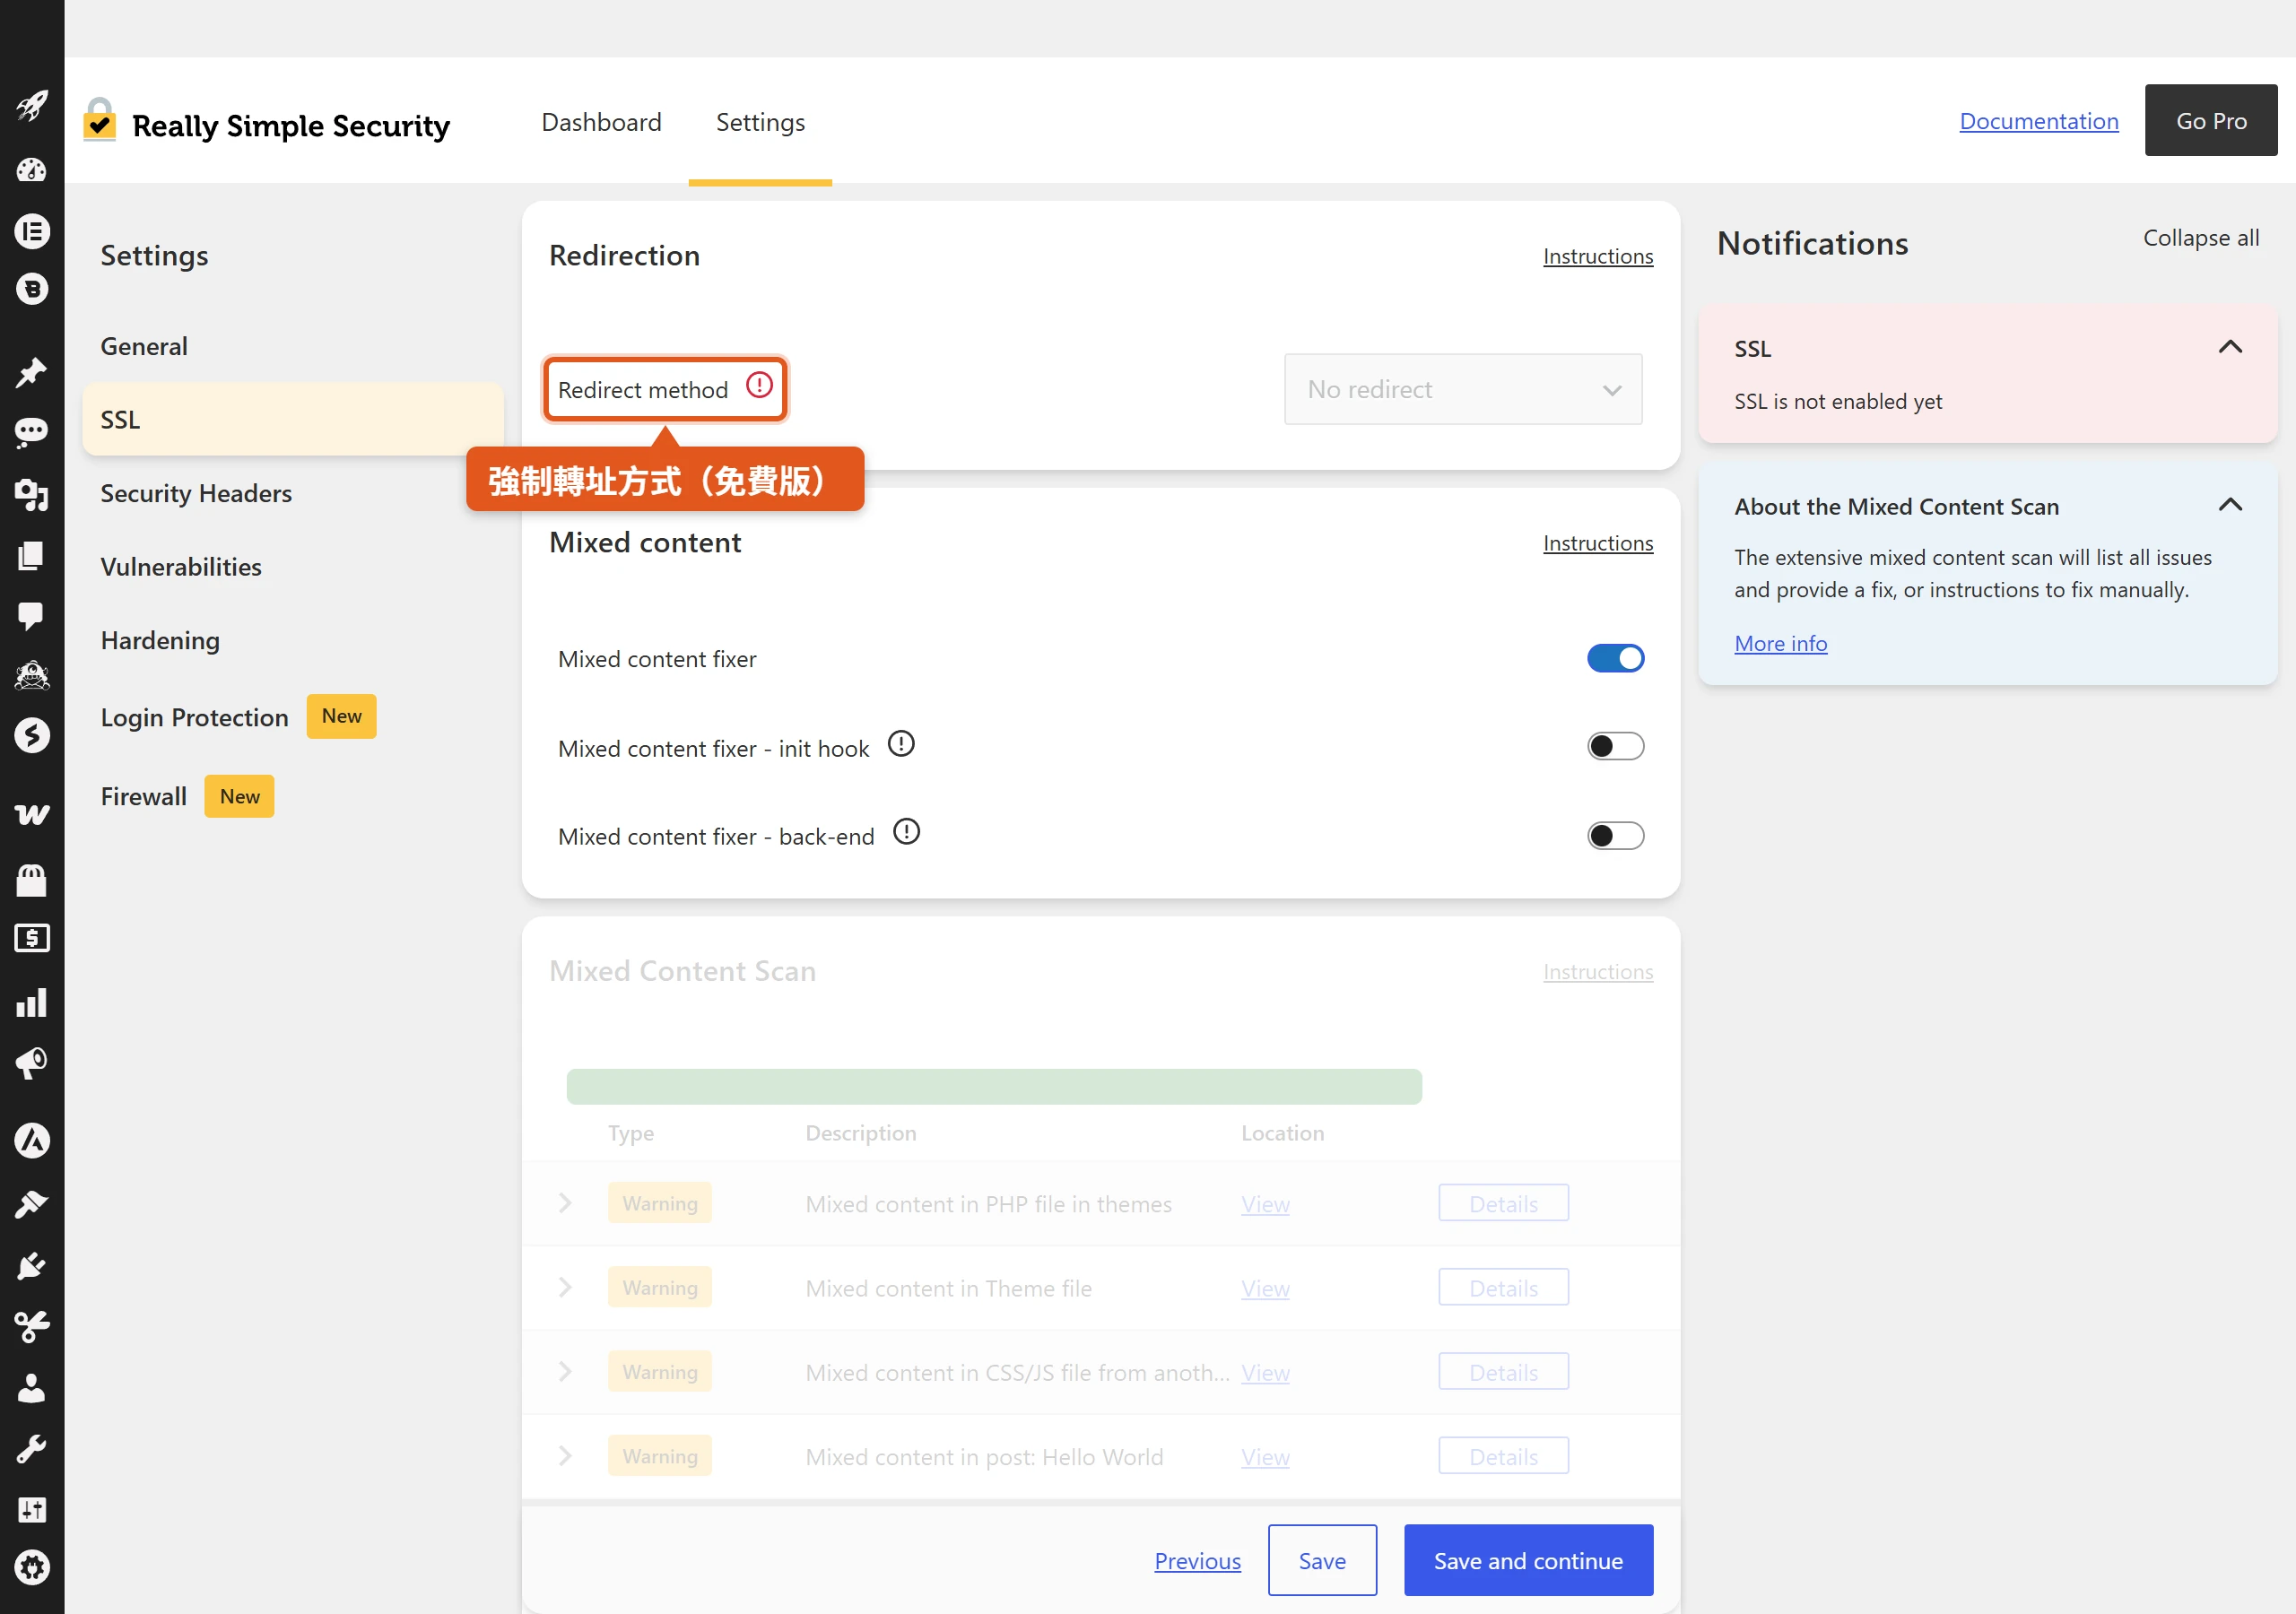Follow the More info link

click(1780, 643)
